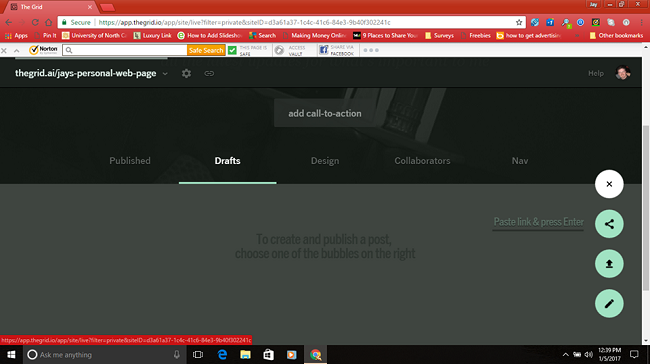Close the bubble menu with the X
Image resolution: width=650 pixels, height=364 pixels.
(x=609, y=184)
